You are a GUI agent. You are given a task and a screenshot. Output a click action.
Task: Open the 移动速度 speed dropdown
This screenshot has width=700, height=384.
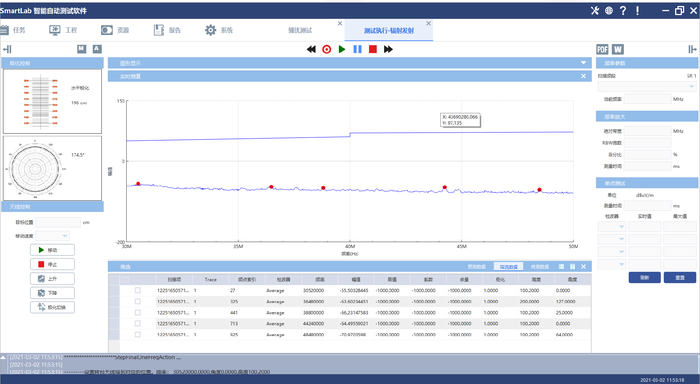pos(53,236)
